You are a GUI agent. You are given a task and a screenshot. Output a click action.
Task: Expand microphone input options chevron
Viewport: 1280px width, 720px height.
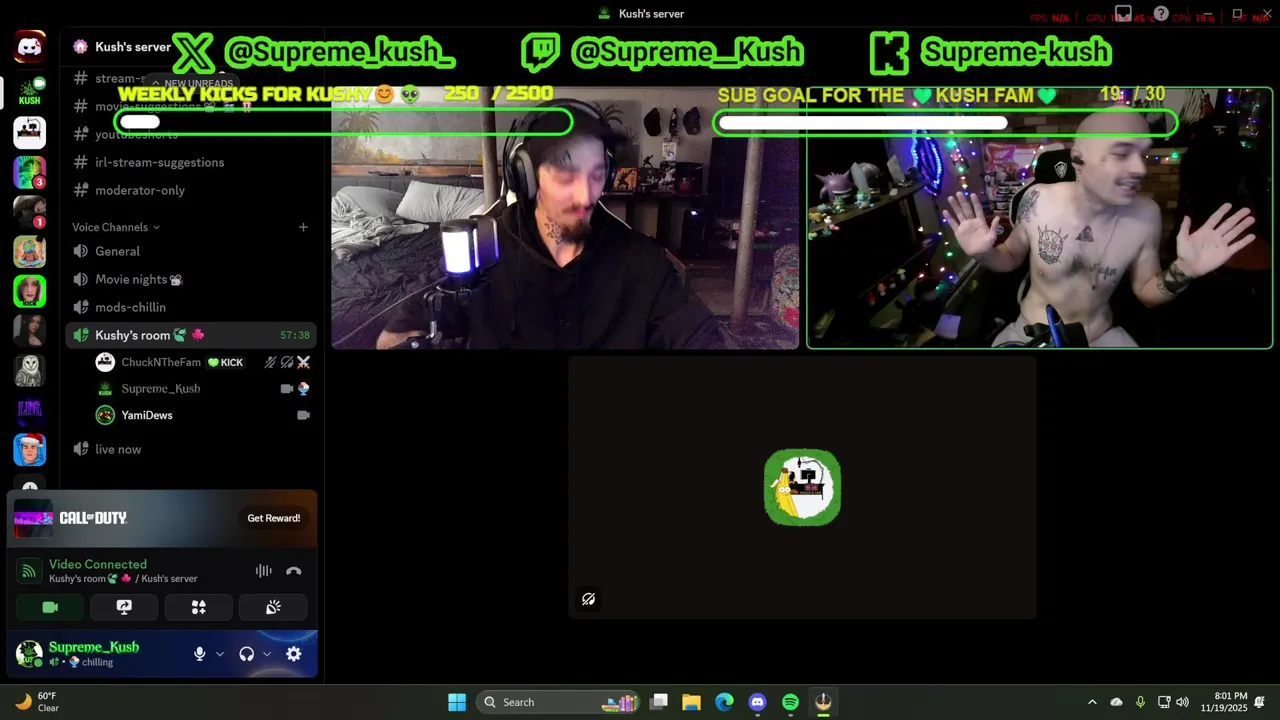tap(220, 654)
